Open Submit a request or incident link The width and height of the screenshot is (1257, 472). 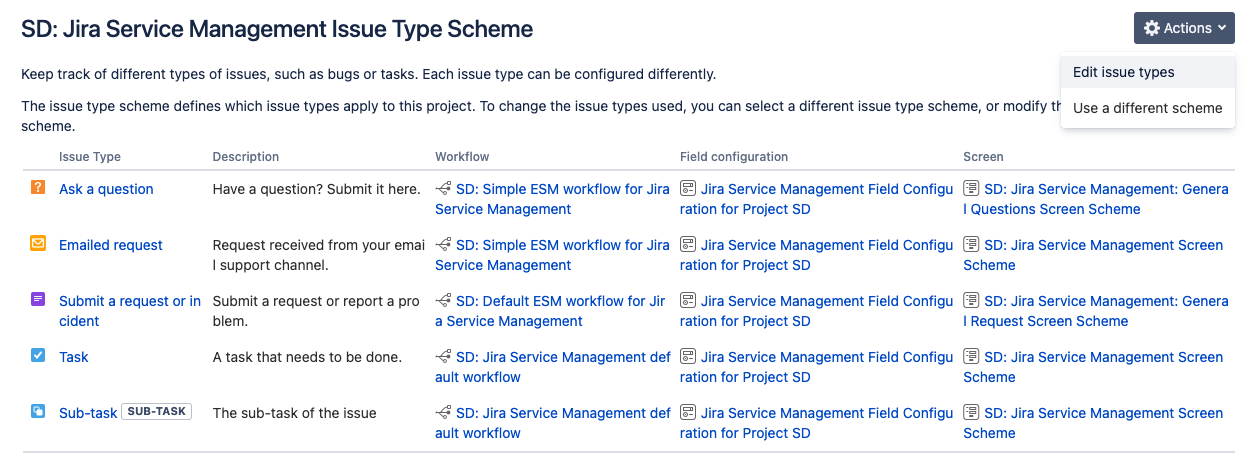[x=129, y=301]
